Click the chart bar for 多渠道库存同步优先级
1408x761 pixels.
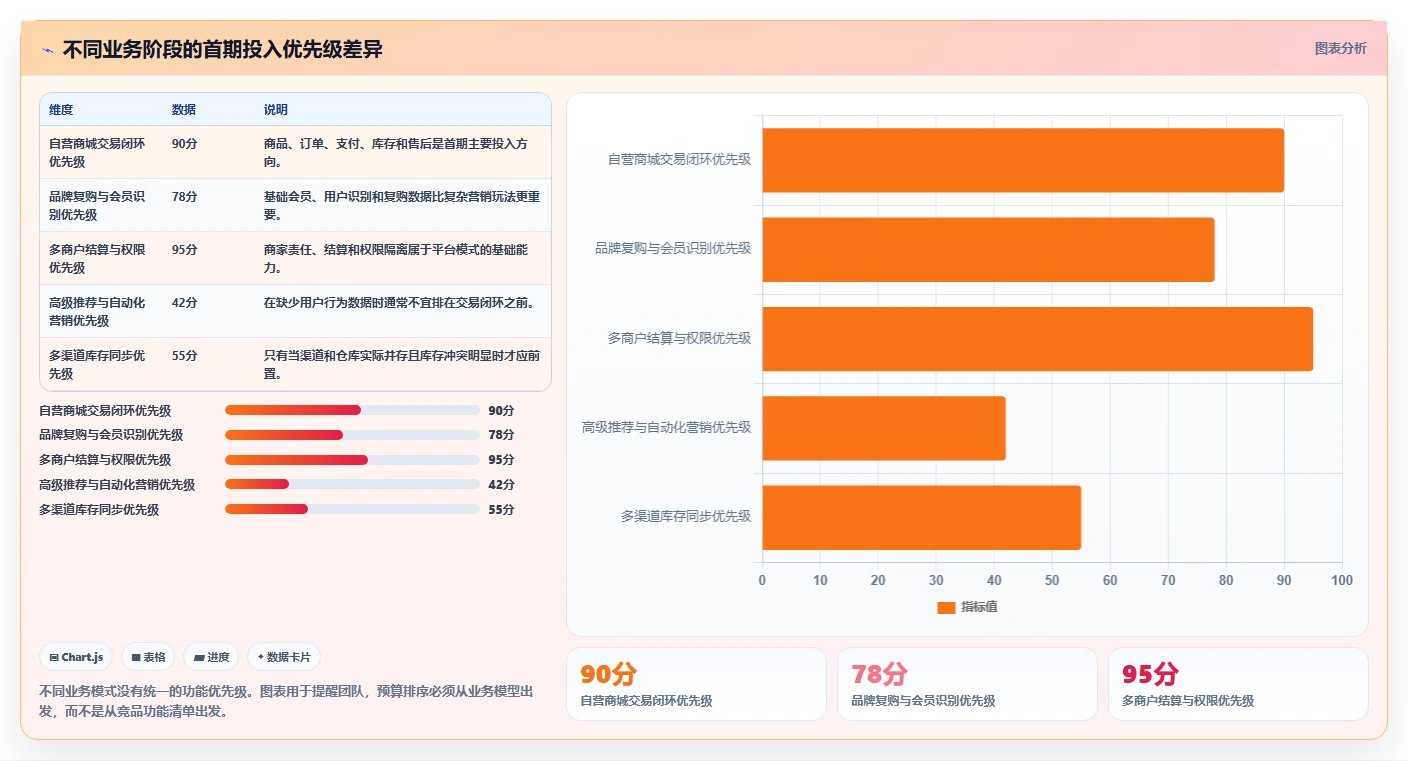click(x=922, y=517)
